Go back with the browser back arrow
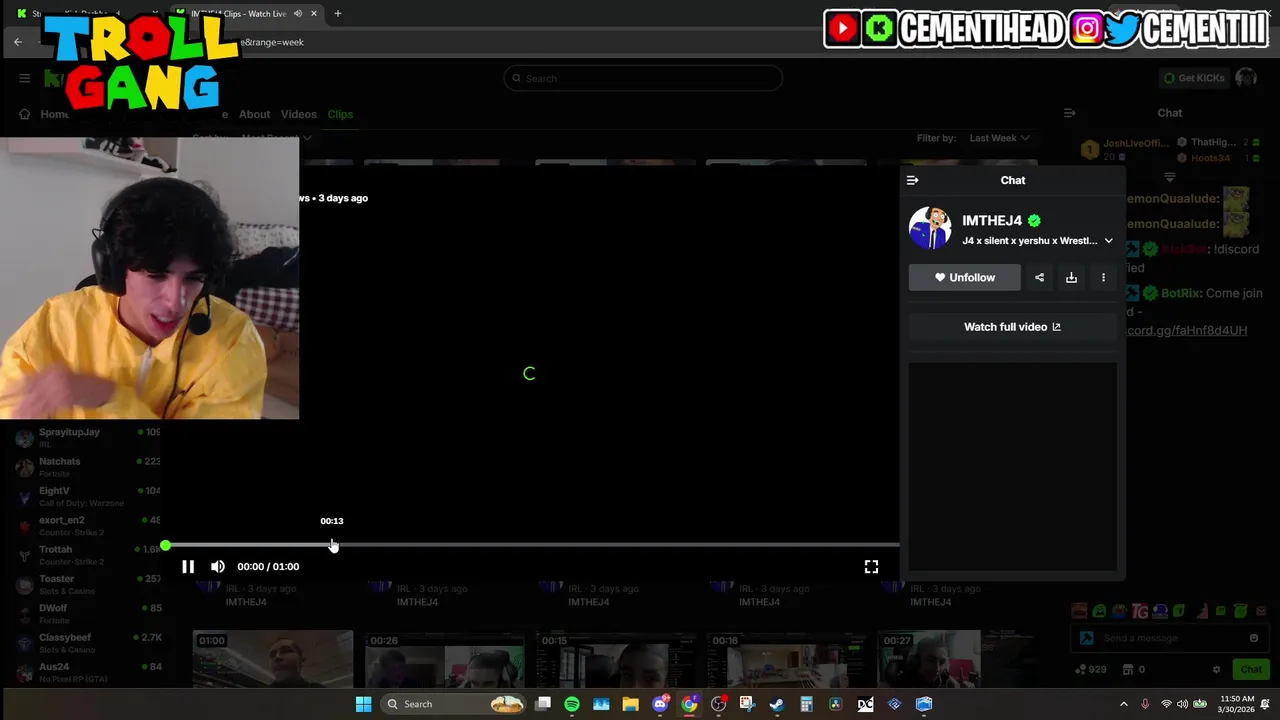 18,42
